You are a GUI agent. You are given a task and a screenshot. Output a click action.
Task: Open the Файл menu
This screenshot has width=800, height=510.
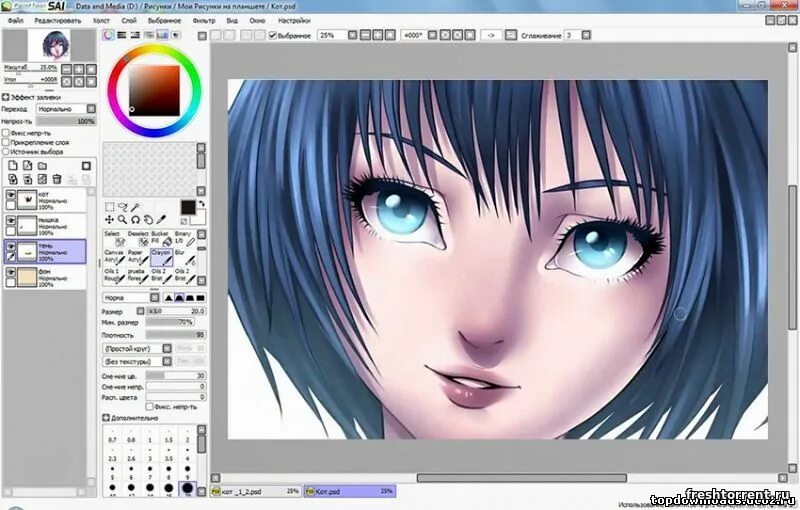pyautogui.click(x=16, y=21)
